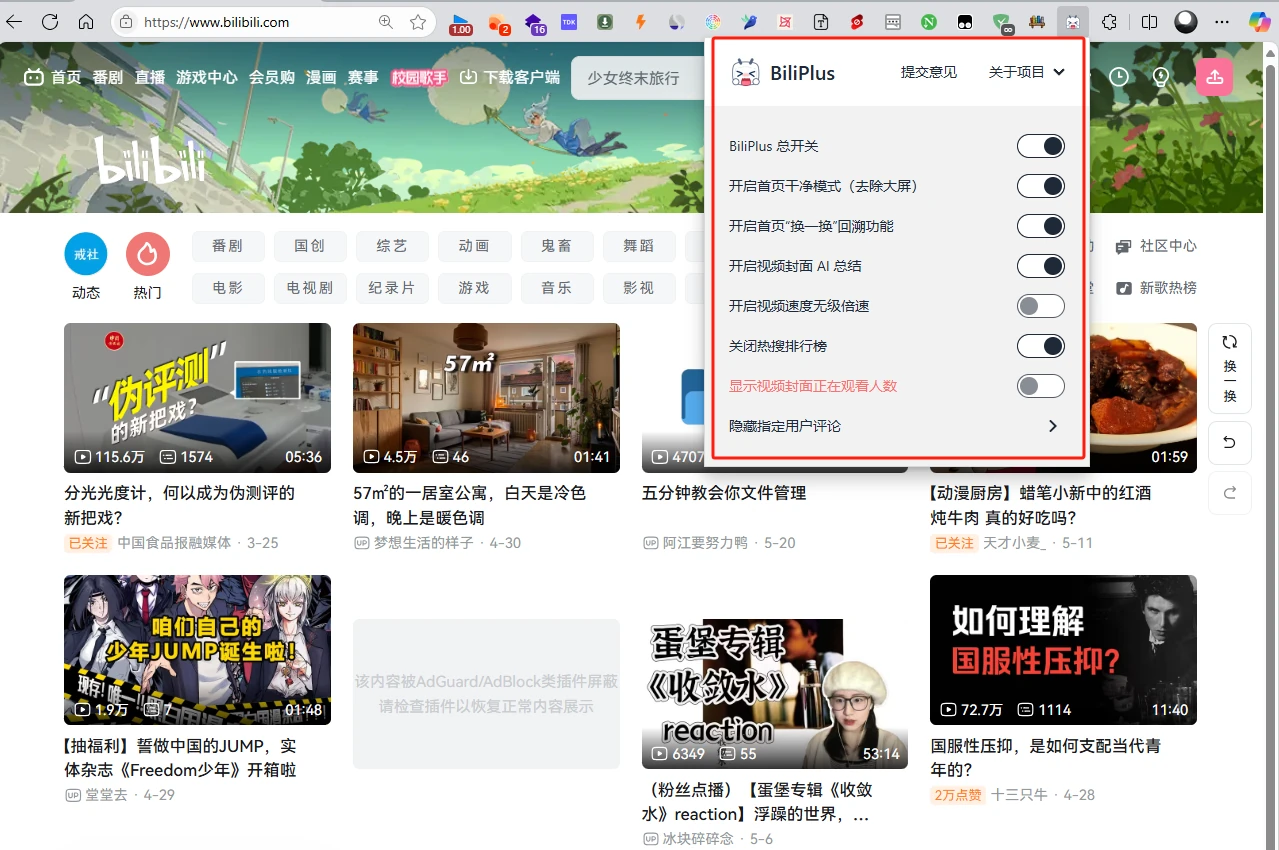Toggle the browser split screen icon

tap(1149, 22)
